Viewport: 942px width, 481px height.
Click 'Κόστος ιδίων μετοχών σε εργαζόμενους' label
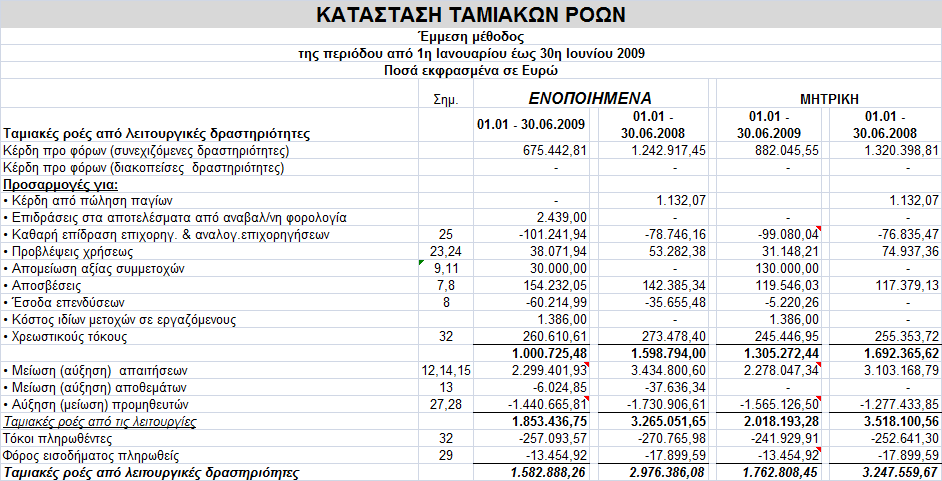point(120,319)
